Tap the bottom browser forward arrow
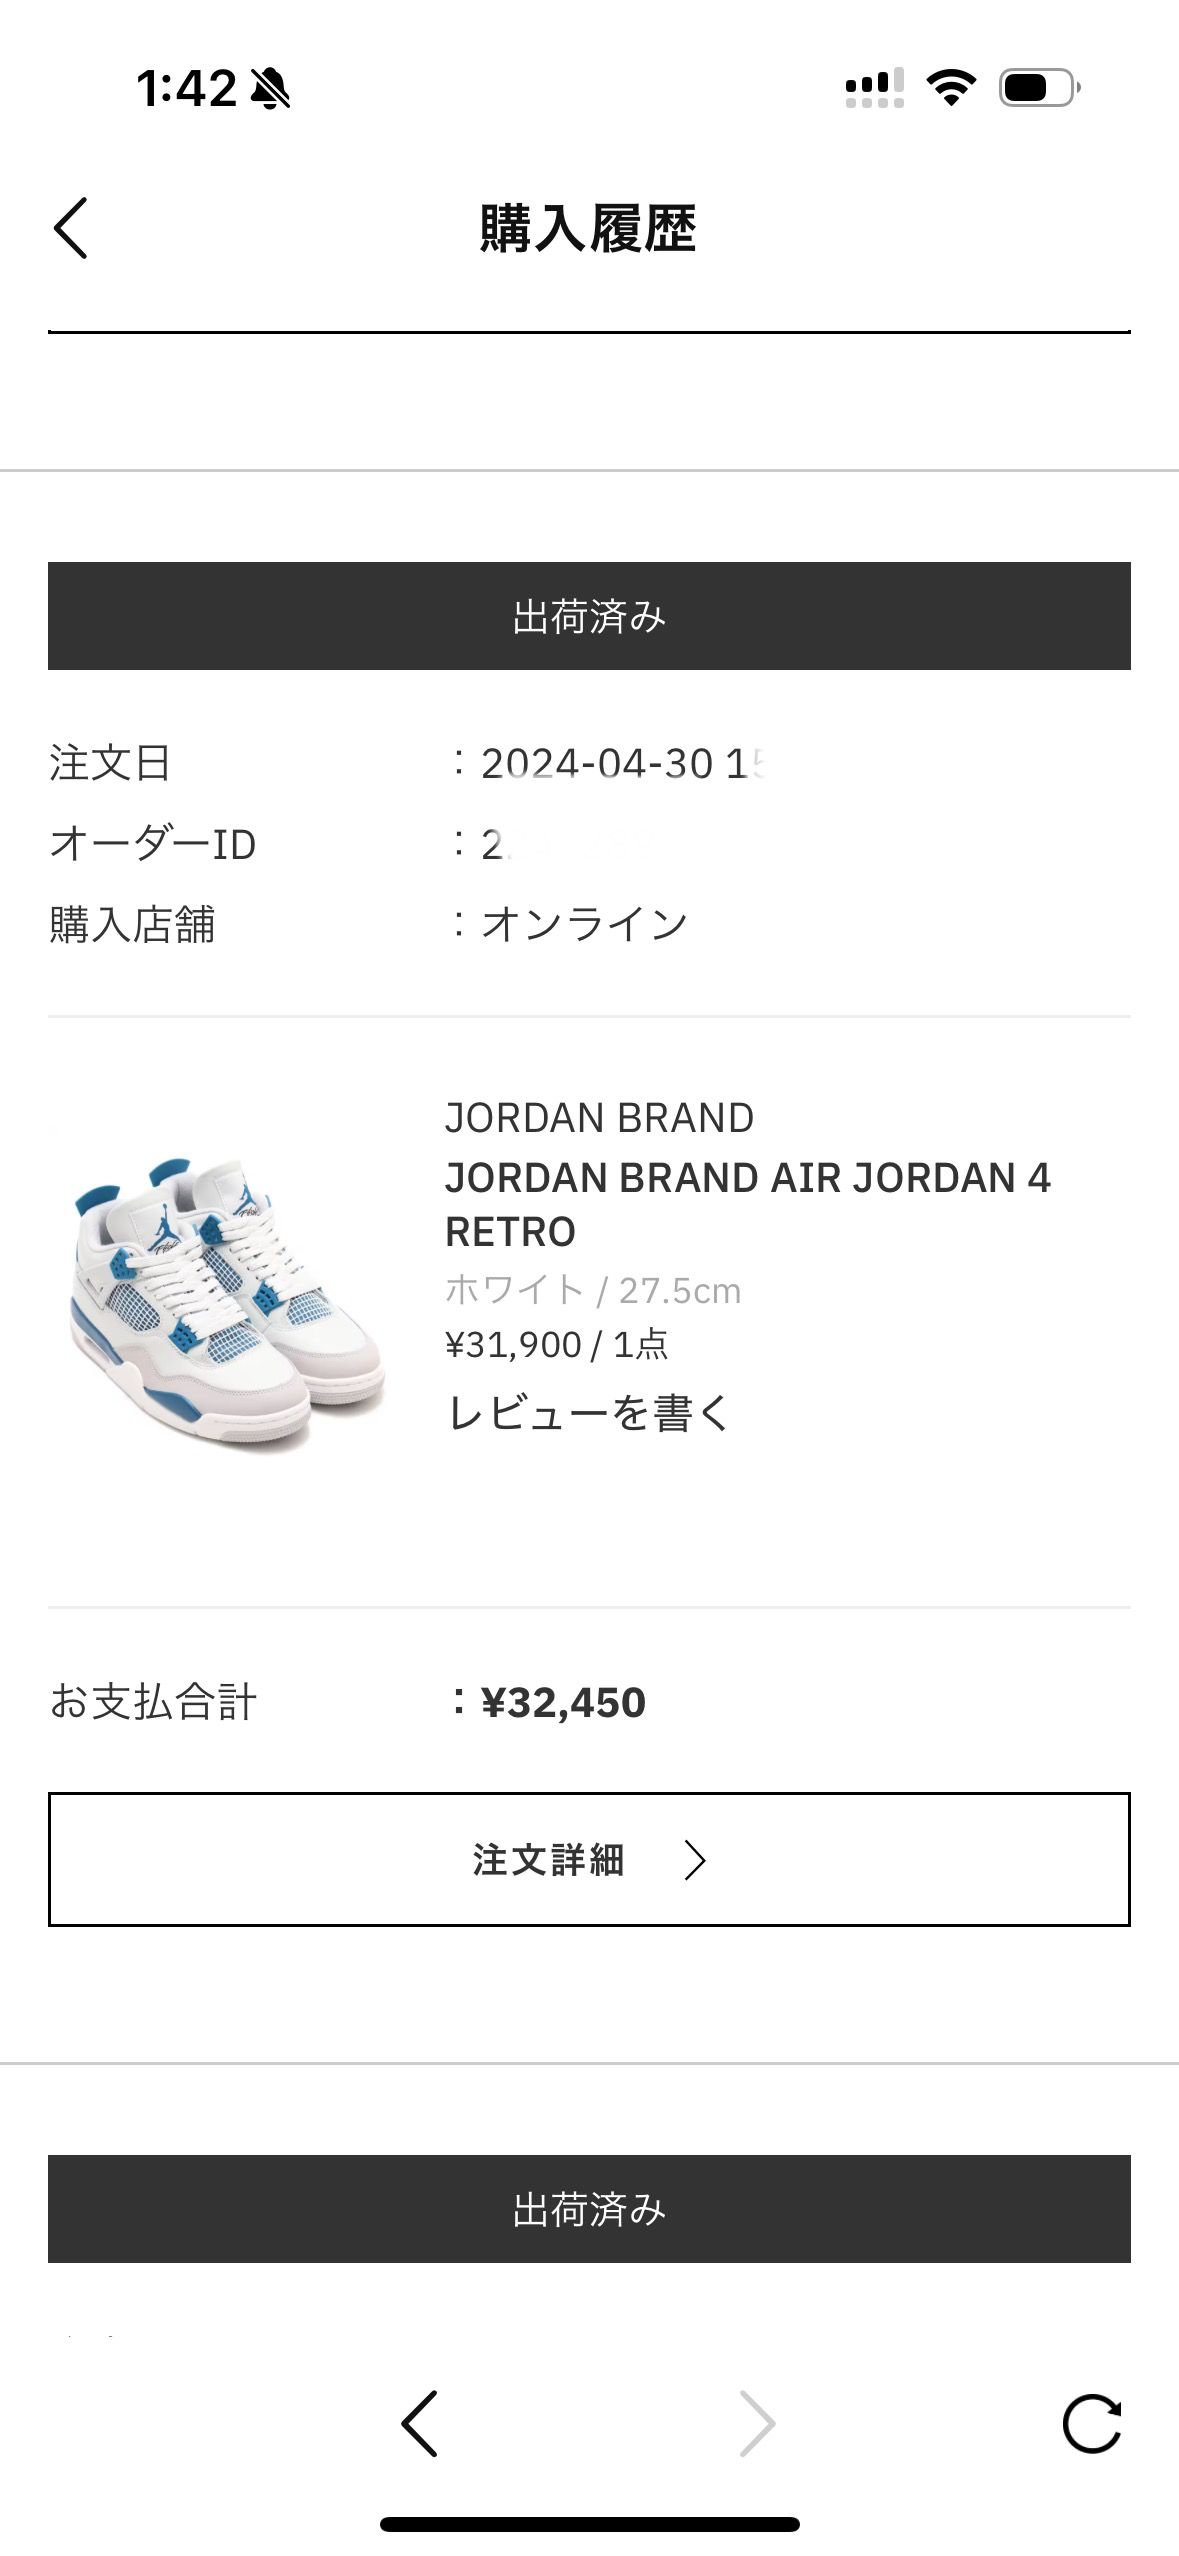The height and width of the screenshot is (2556, 1179). 757,2423
